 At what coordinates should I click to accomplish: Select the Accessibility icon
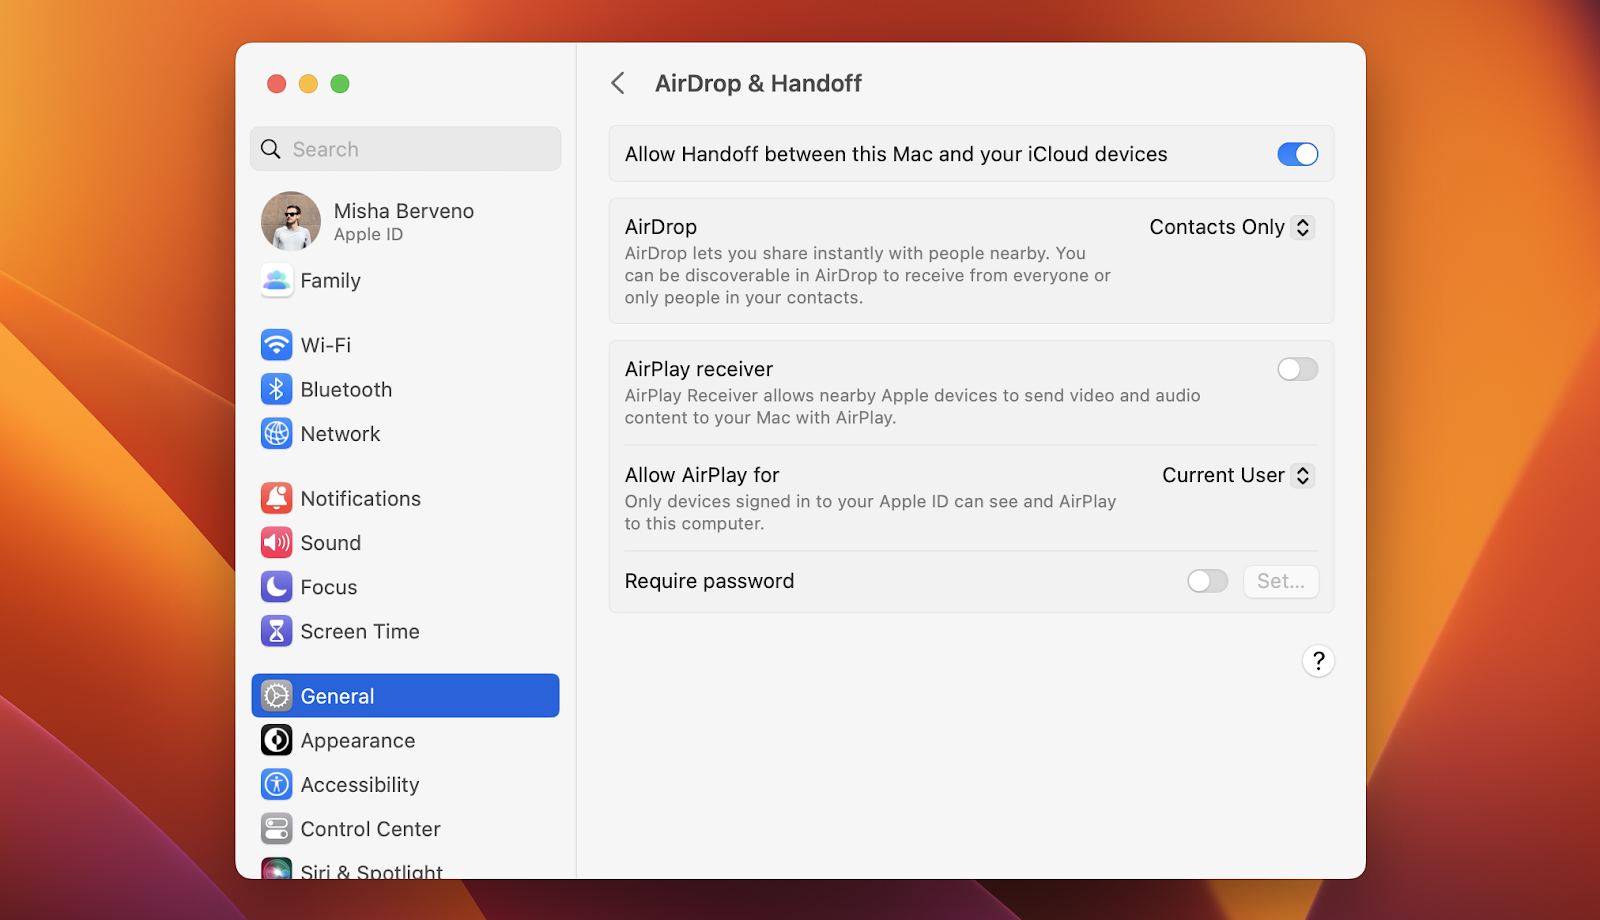276,784
